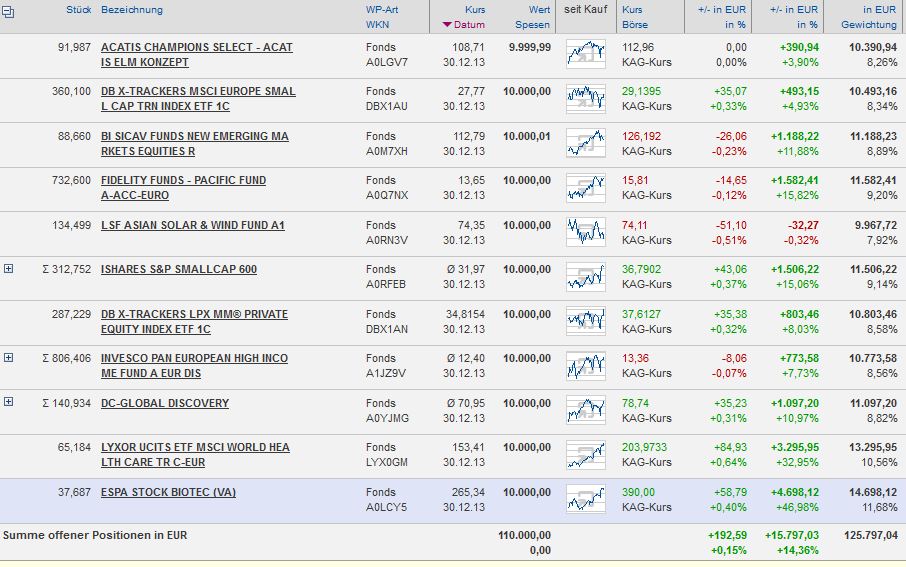Viewport: 906px width, 567px height.
Task: Open ACATIS Champions Select performance chart thumbnail
Action: pos(586,54)
